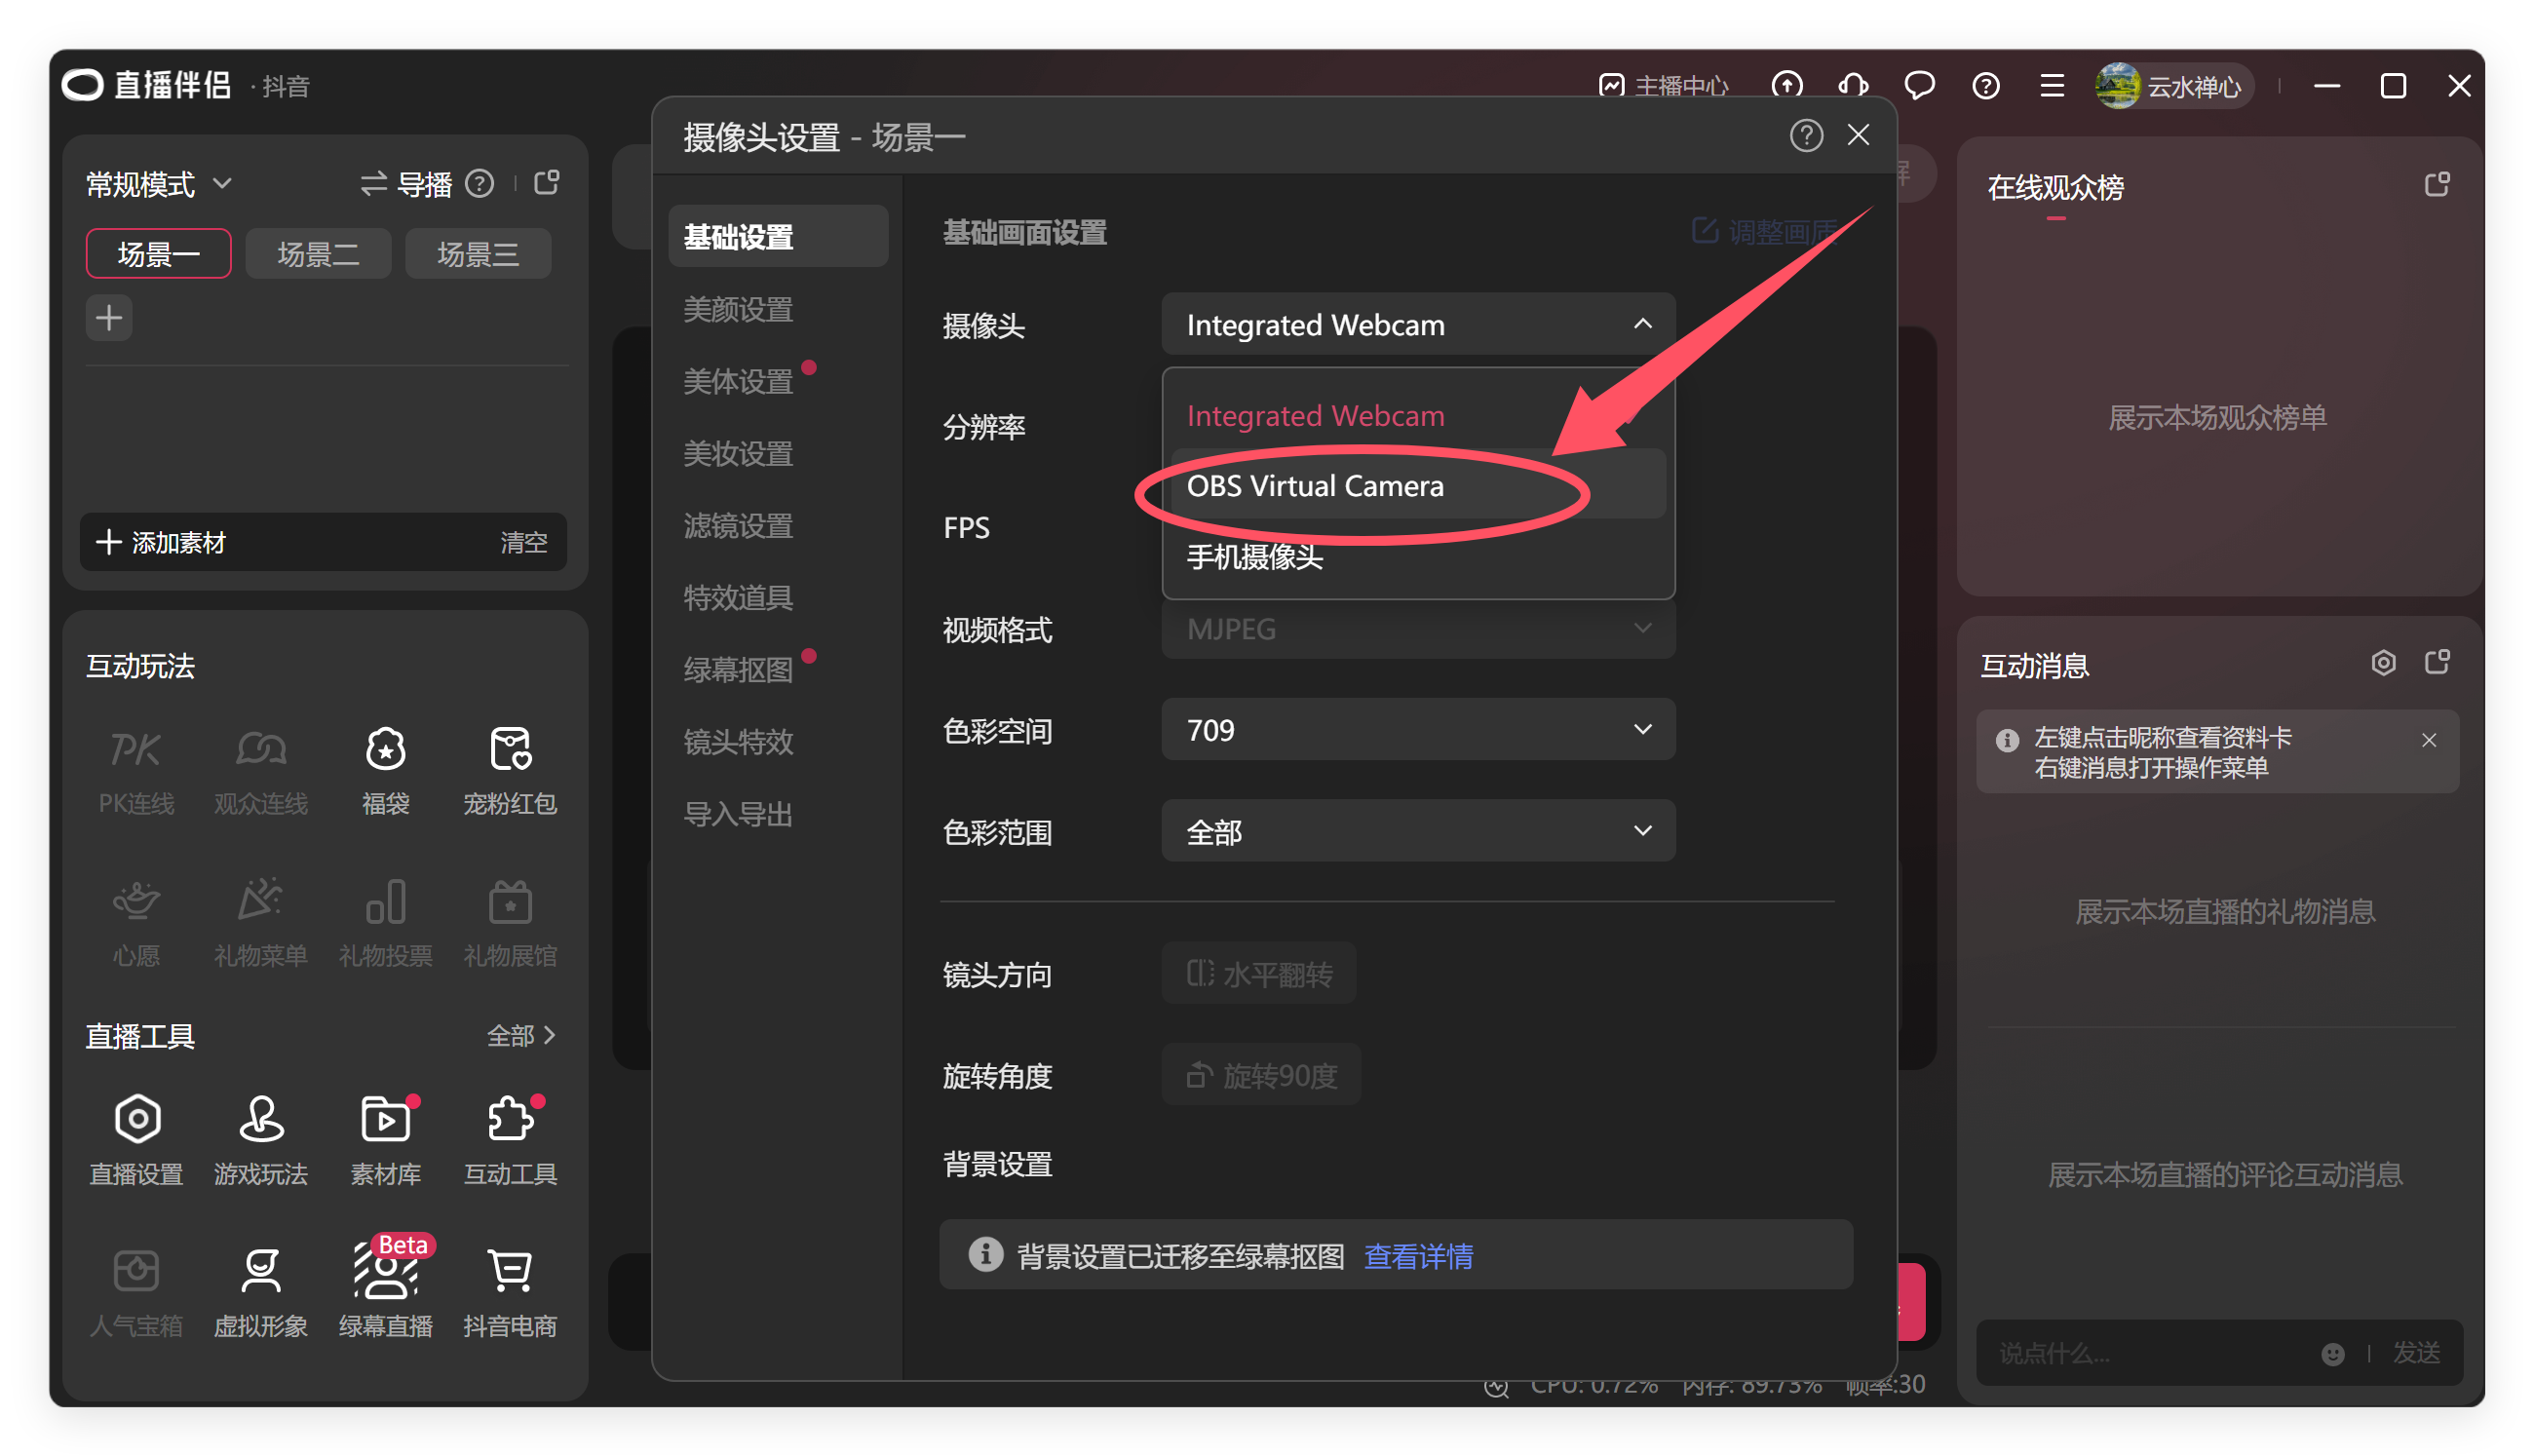Click the add scene plus icon
Image resolution: width=2534 pixels, height=1456 pixels.
(109, 318)
